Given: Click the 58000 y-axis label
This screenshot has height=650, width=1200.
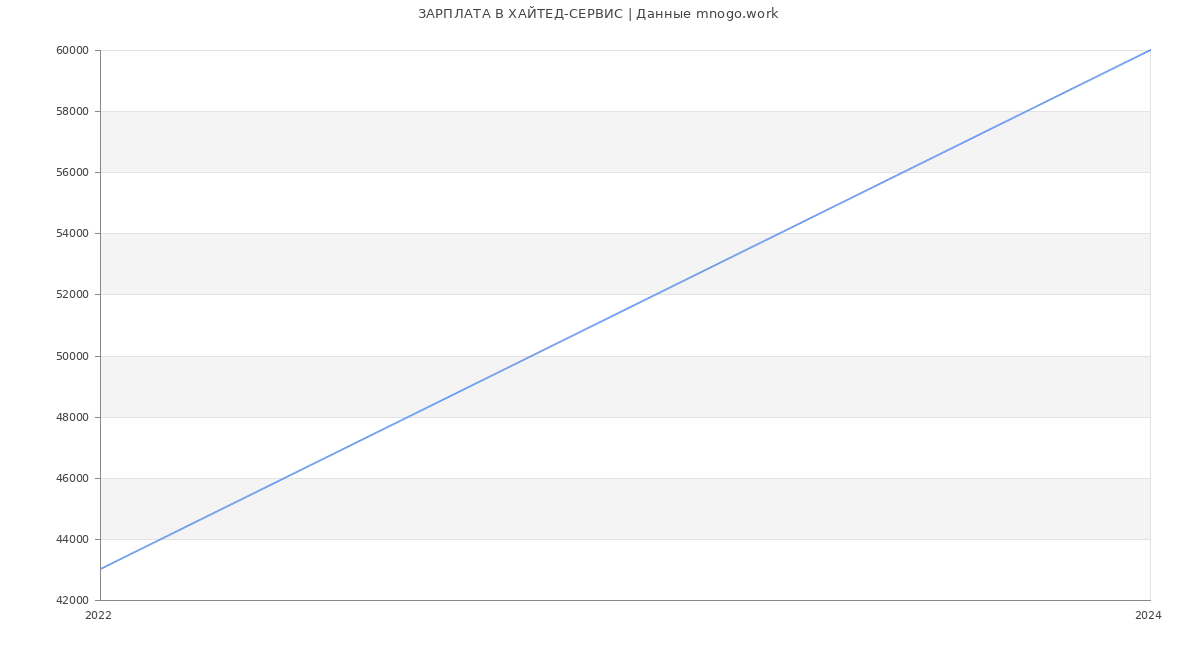Looking at the screenshot, I should 73,111.
